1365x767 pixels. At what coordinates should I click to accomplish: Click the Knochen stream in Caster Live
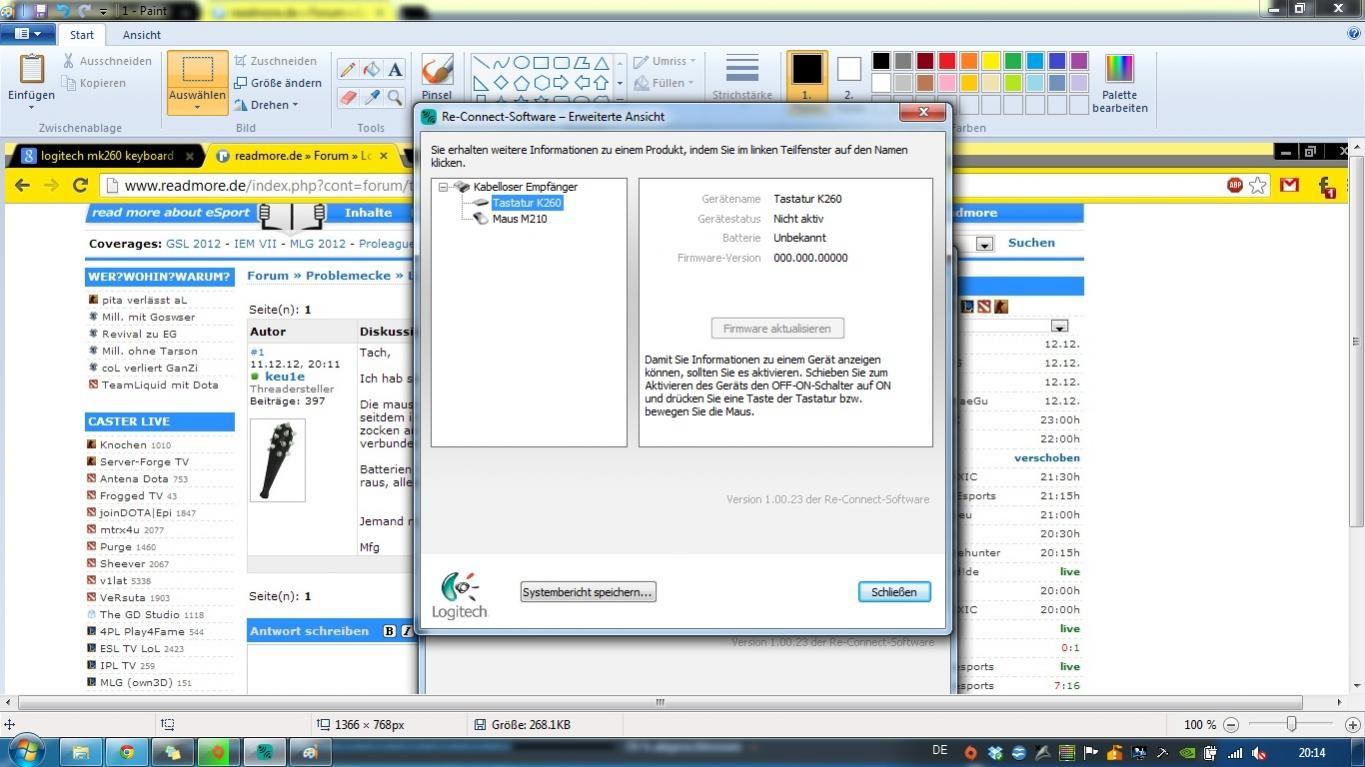tap(122, 445)
